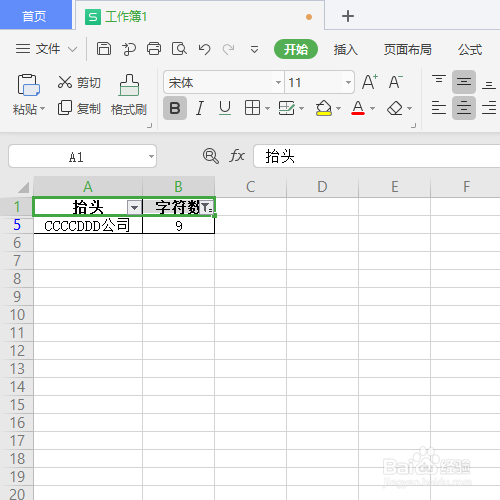Screen dimensions: 500x500
Task: Undo the last action
Action: click(x=204, y=49)
